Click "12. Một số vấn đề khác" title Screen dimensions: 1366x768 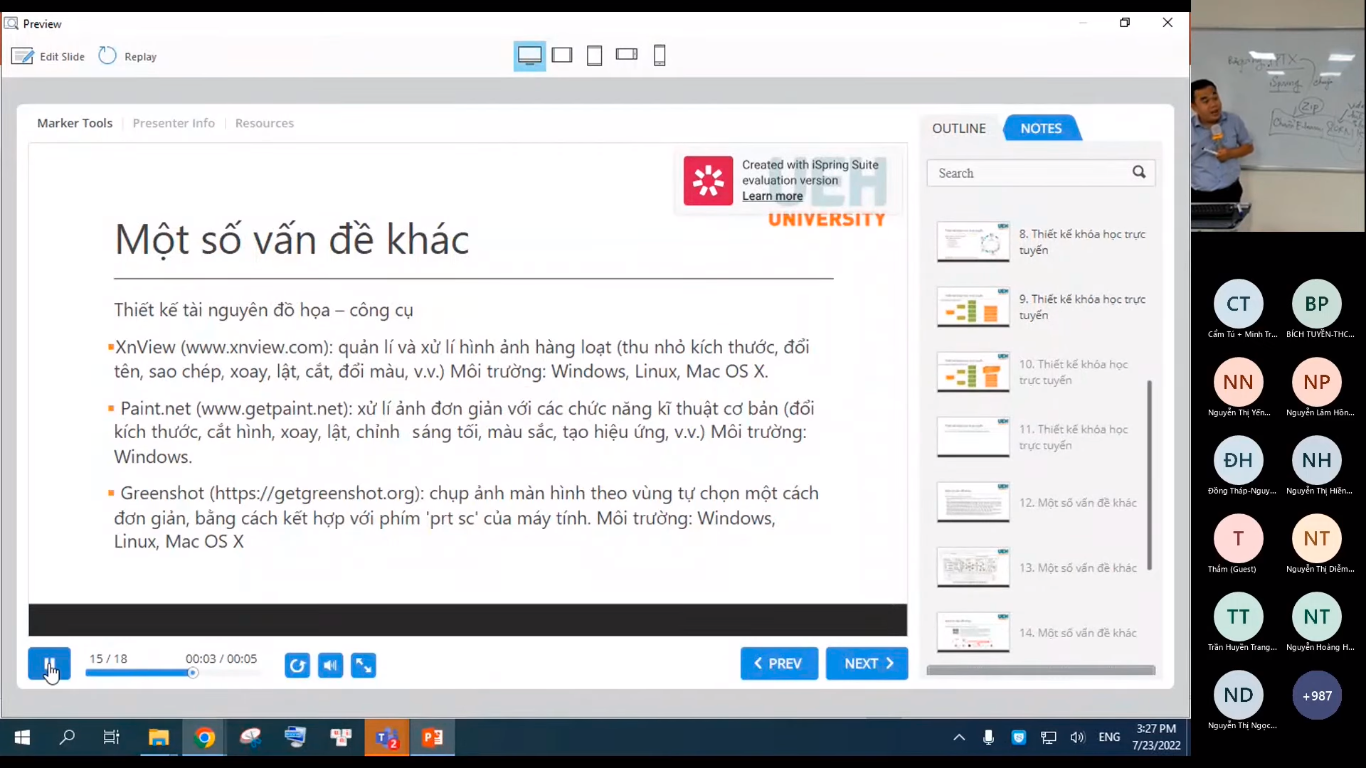click(x=1078, y=503)
